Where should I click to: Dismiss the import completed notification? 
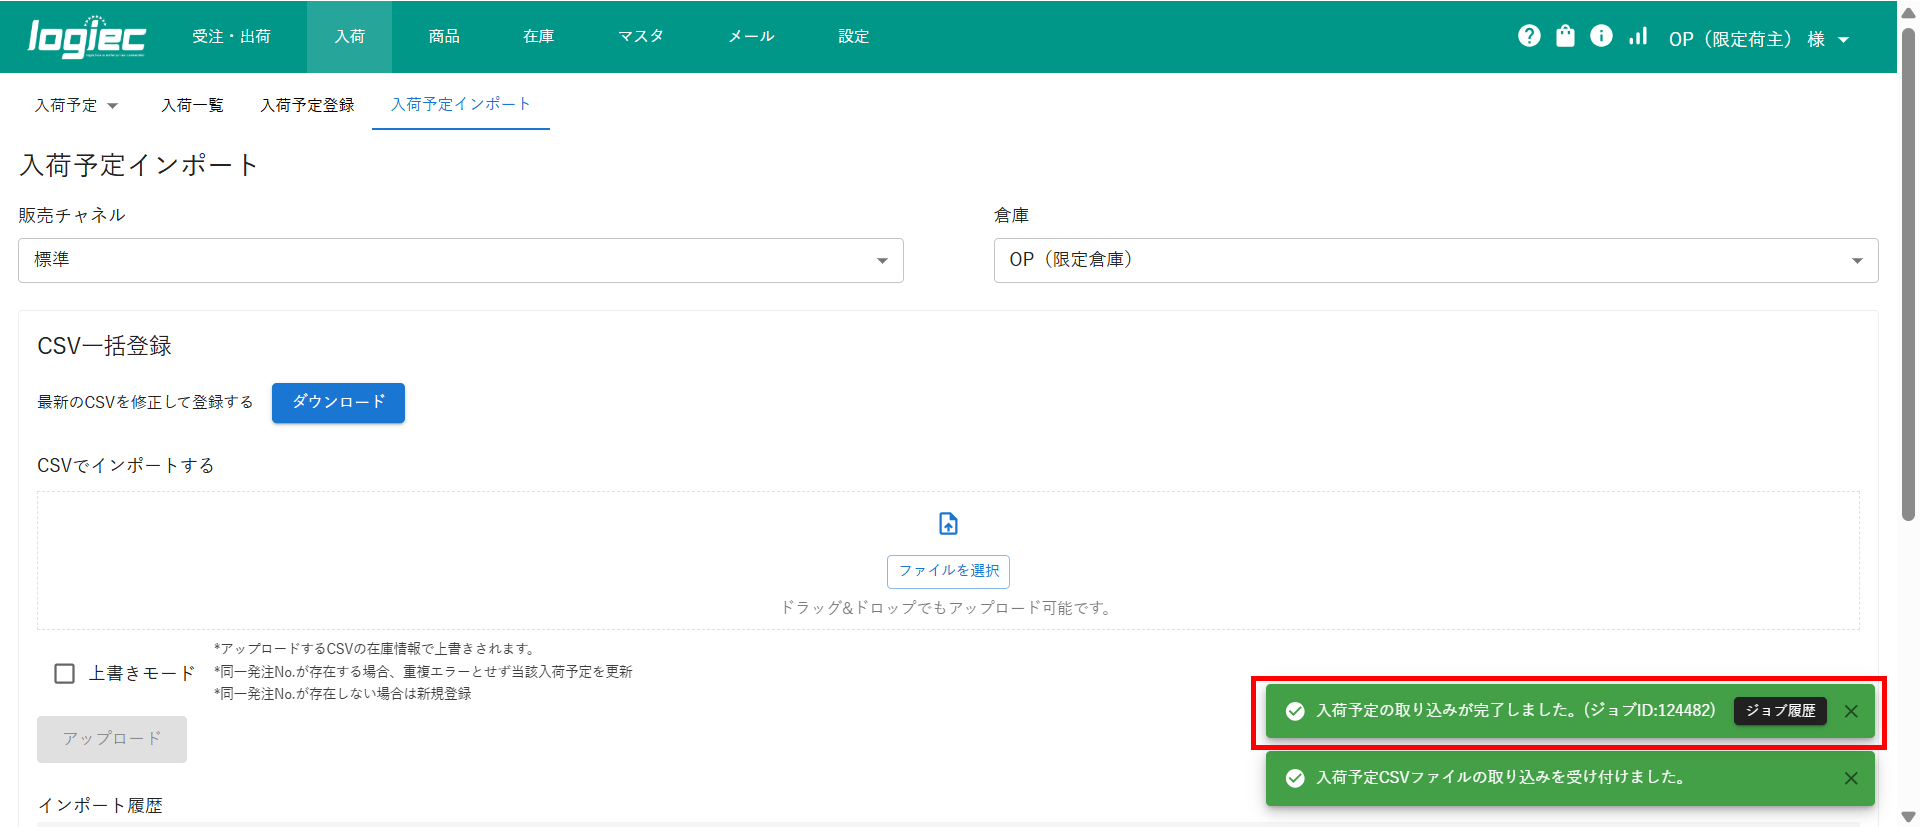[x=1851, y=711]
